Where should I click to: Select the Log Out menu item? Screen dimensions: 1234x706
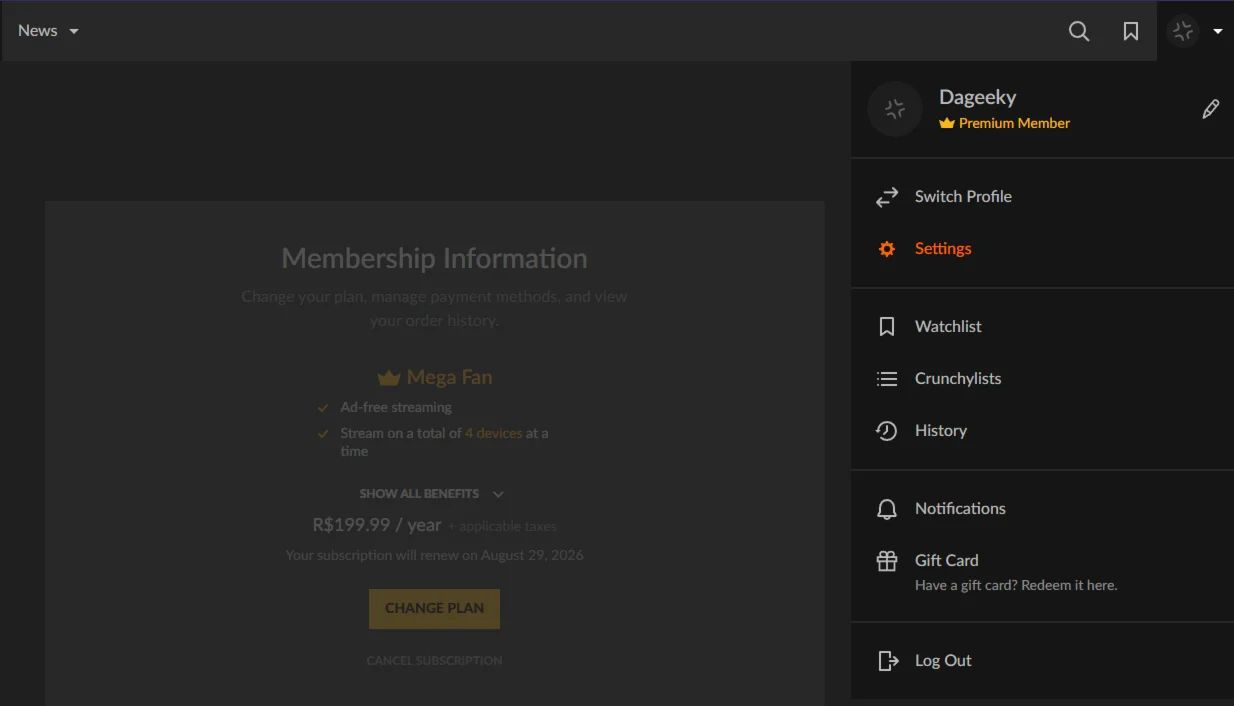click(x=943, y=661)
